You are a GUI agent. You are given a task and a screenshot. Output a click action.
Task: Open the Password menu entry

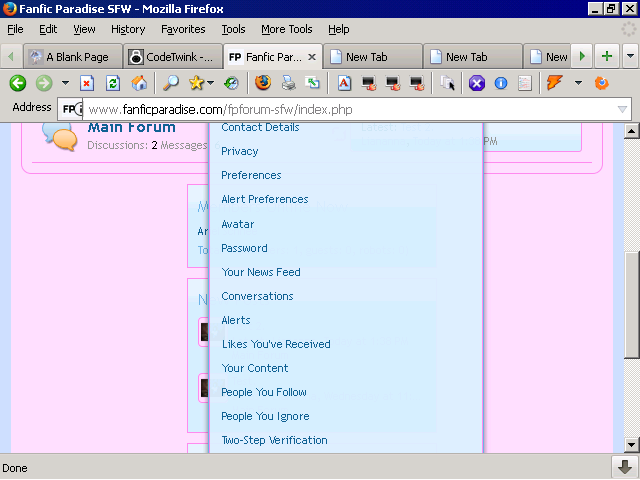[244, 248]
